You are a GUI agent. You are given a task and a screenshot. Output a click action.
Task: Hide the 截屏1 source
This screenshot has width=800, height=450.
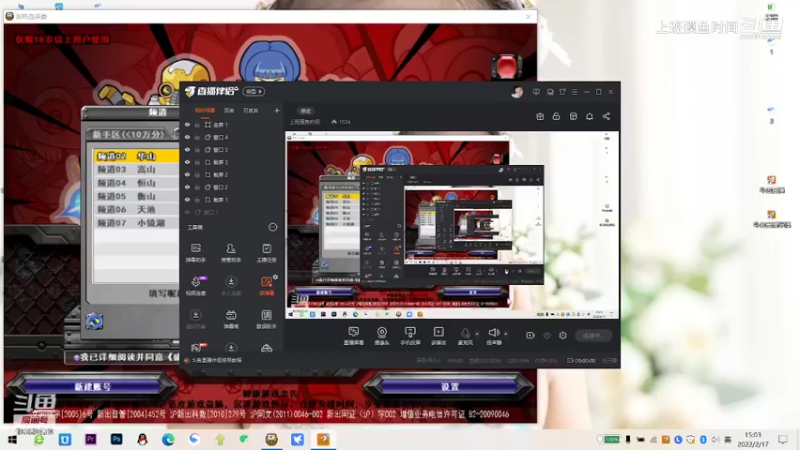pos(187,199)
